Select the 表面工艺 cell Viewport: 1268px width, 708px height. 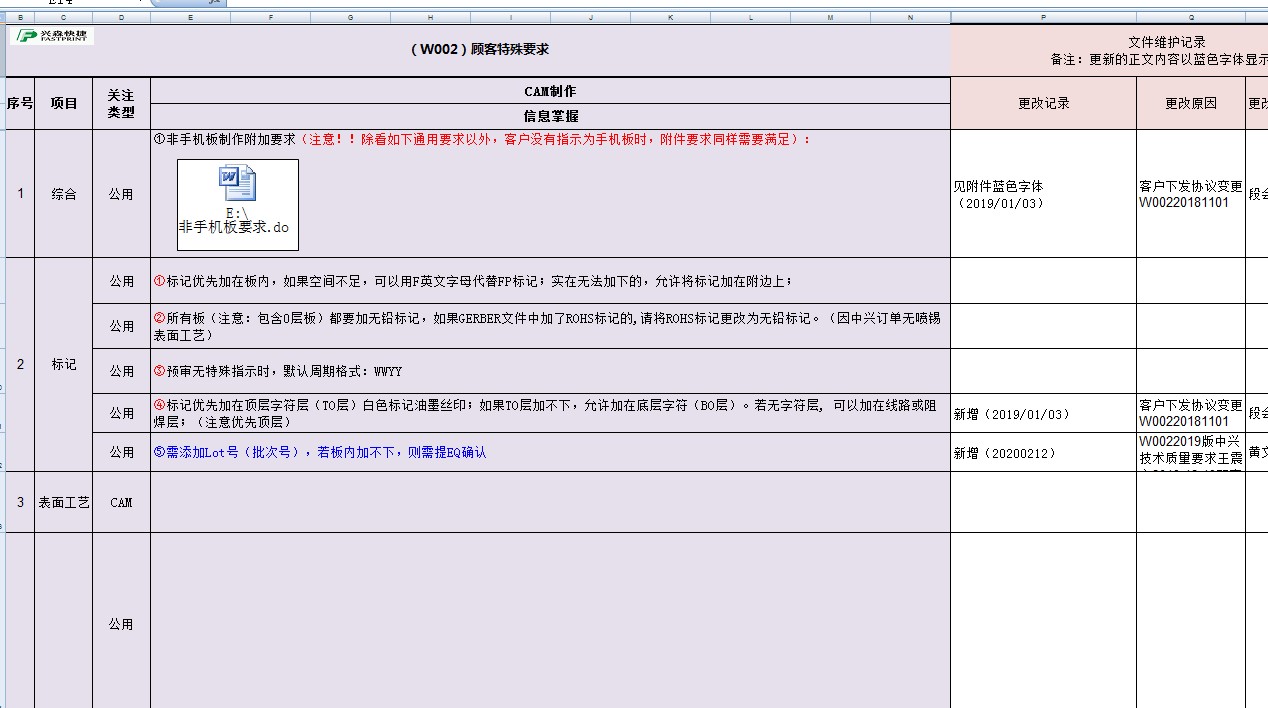tap(64, 502)
